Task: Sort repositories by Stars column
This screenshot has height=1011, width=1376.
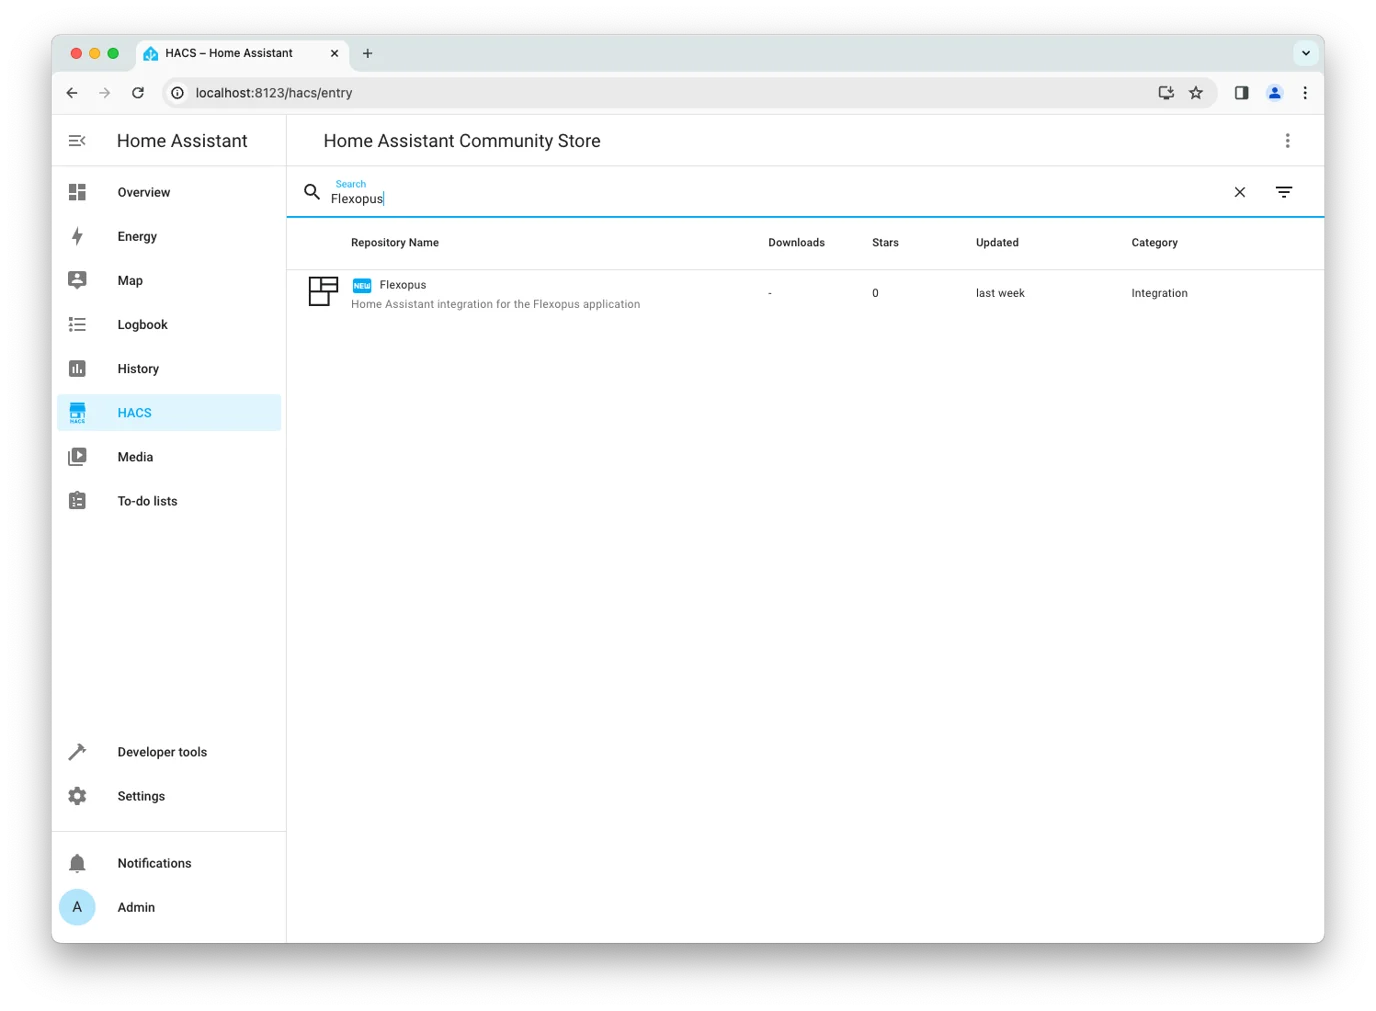Action: pos(885,242)
